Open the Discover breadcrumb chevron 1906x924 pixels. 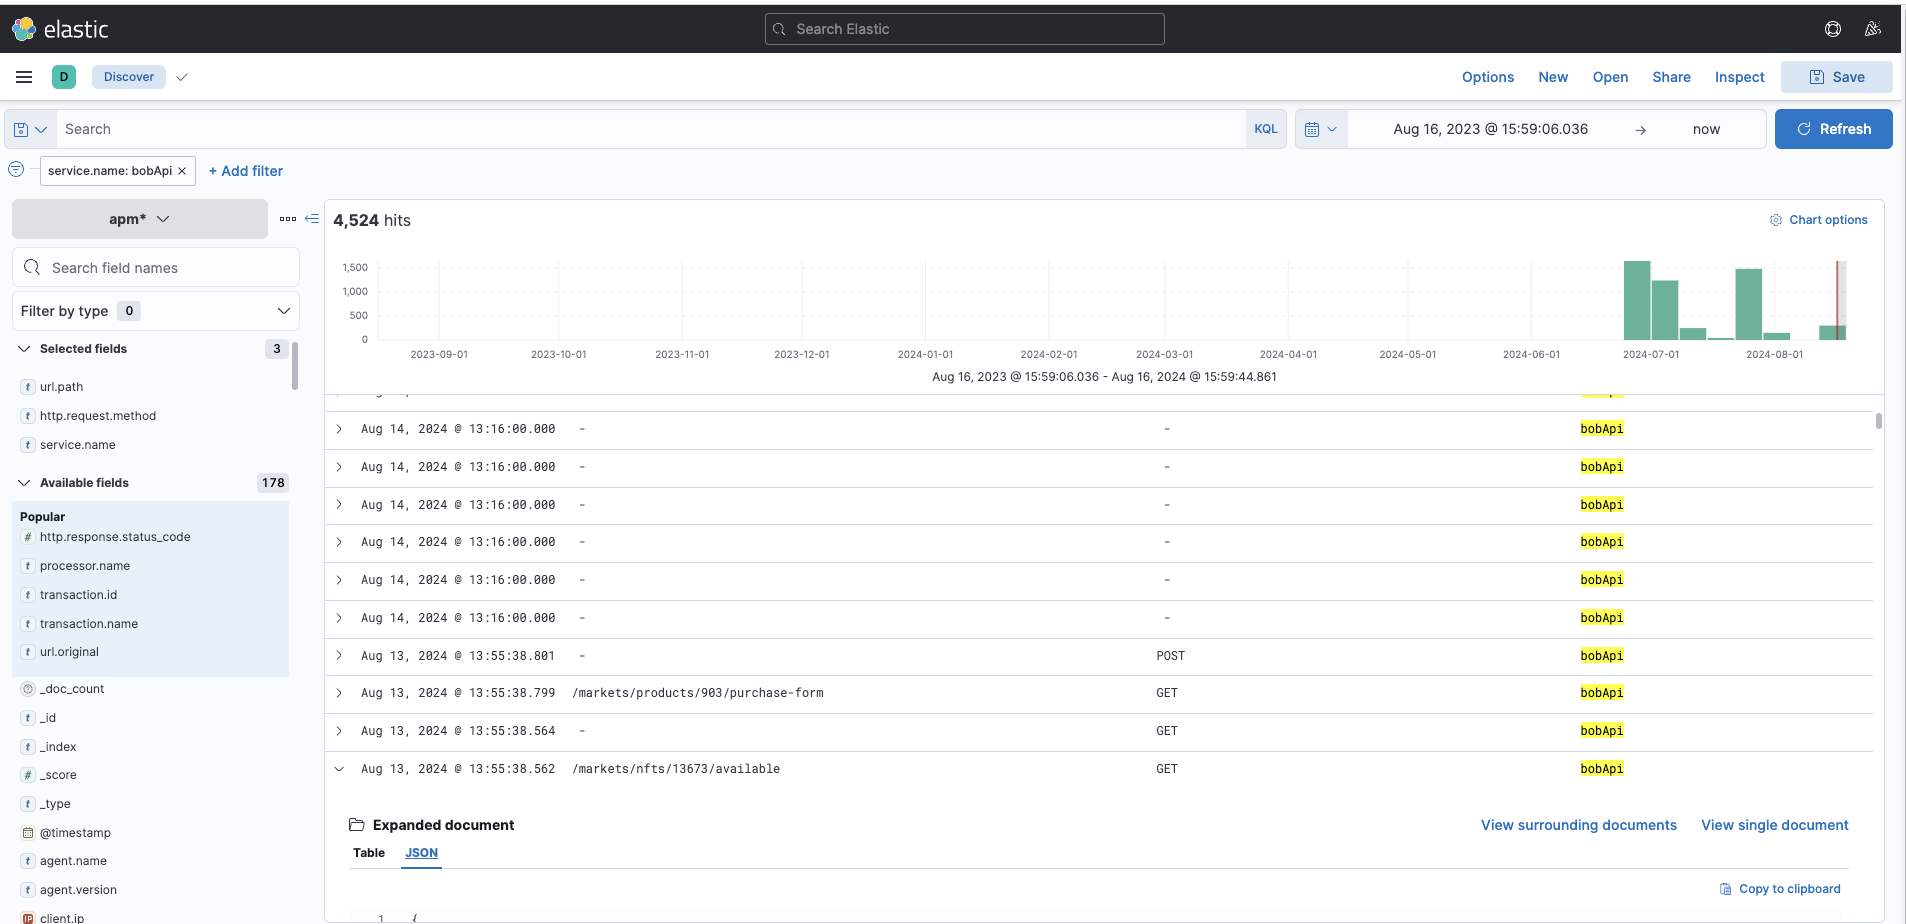point(182,77)
